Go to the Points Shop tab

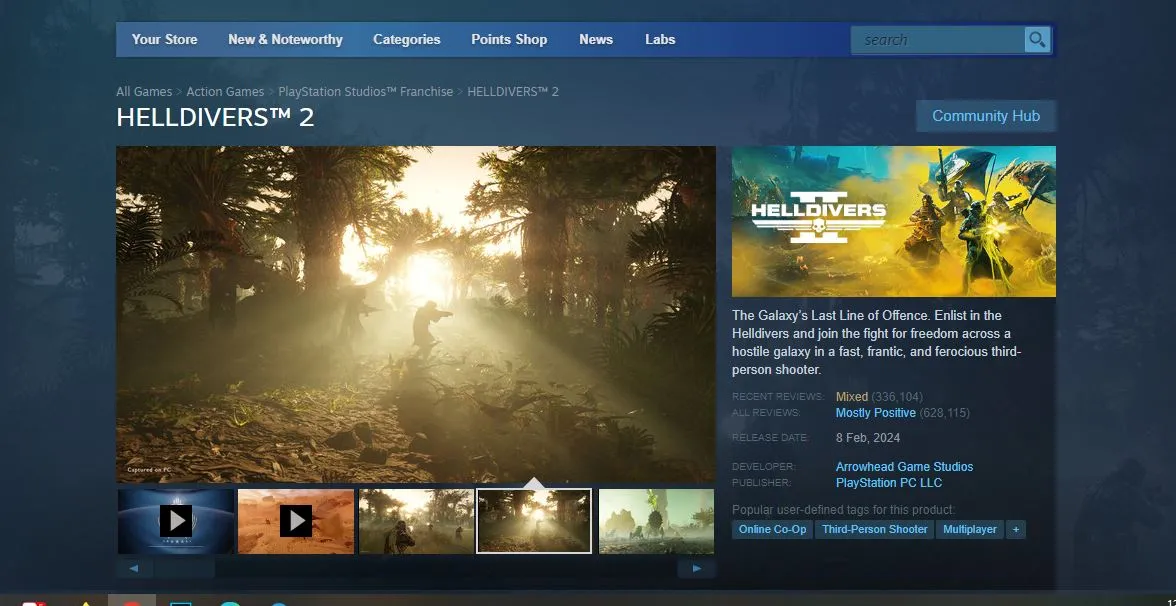pos(509,40)
